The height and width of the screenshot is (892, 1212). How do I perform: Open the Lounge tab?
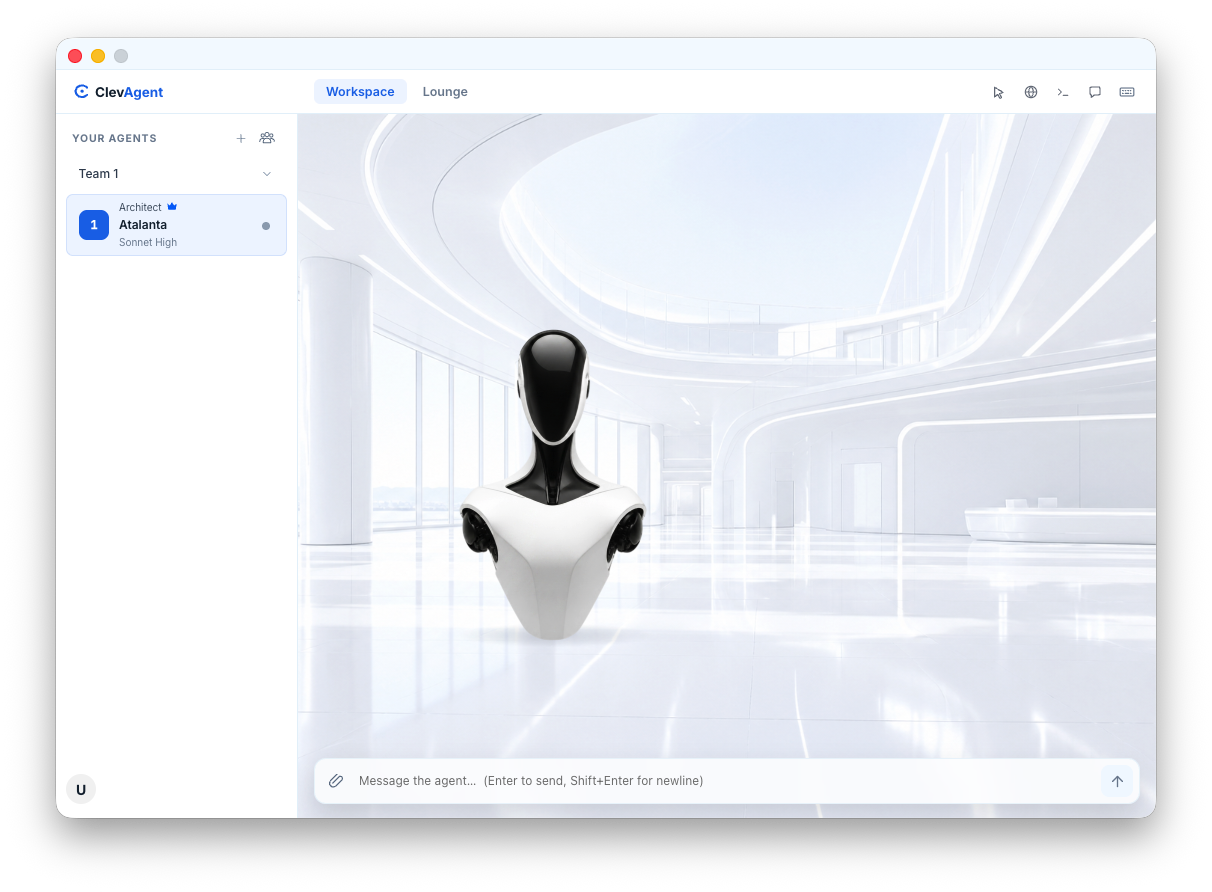point(445,92)
